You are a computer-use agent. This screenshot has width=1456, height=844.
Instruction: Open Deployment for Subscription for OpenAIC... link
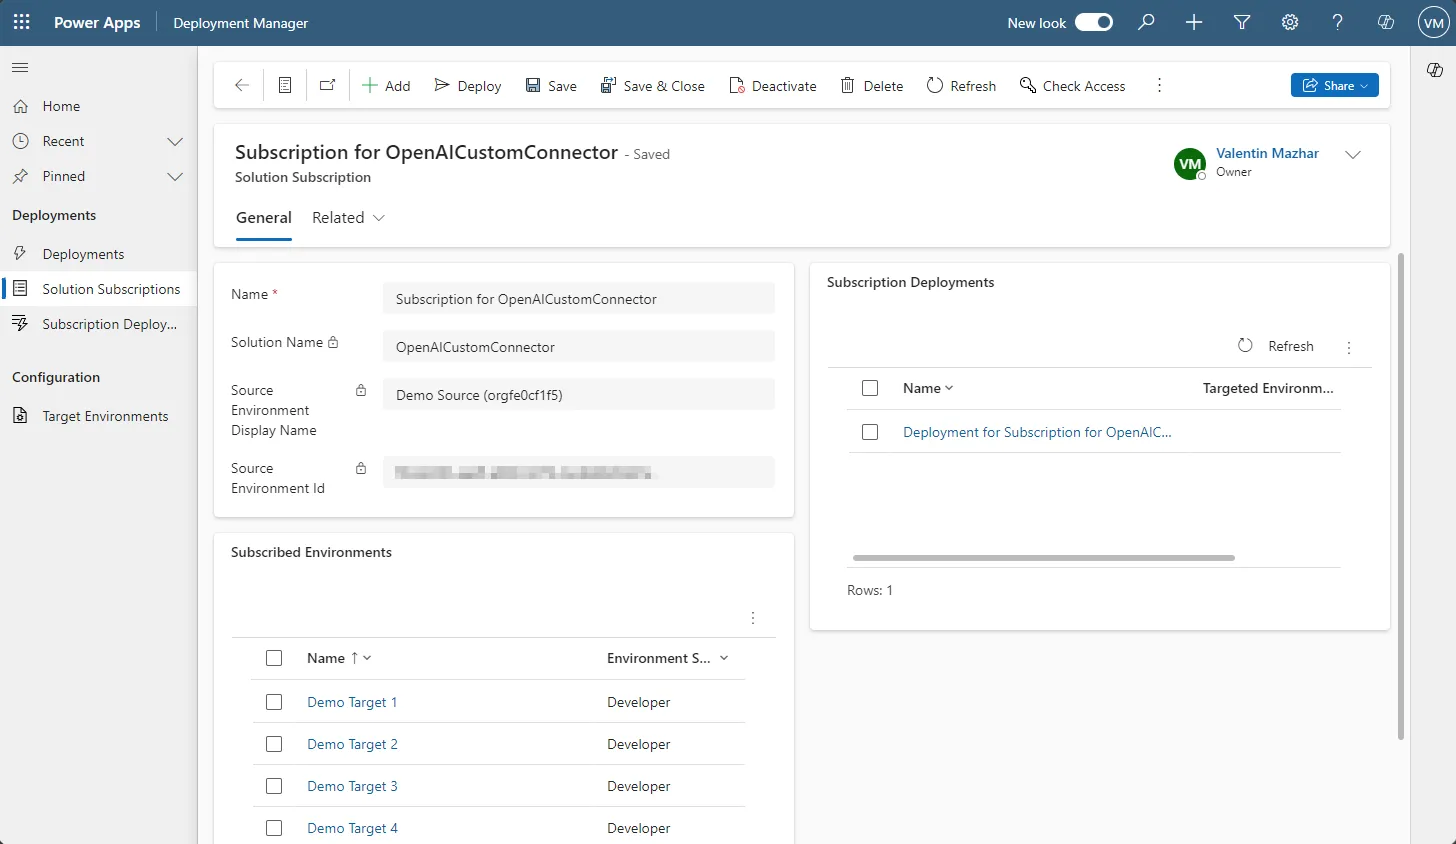coord(1037,432)
